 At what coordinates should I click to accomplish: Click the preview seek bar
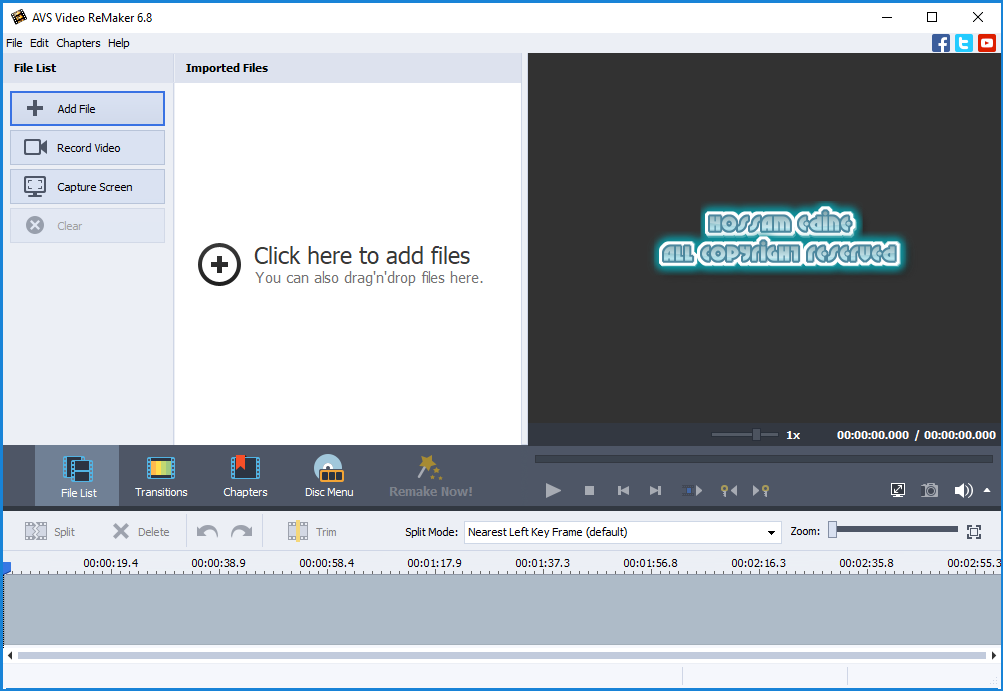pyautogui.click(x=764, y=459)
